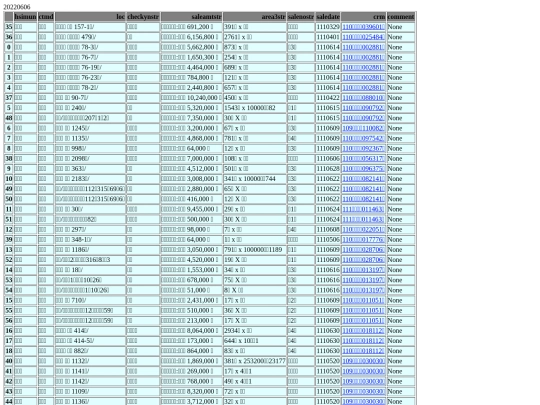Select the amount cell showing 8,064,000
Viewport: 540px width, 405px height.
coord(191,331)
